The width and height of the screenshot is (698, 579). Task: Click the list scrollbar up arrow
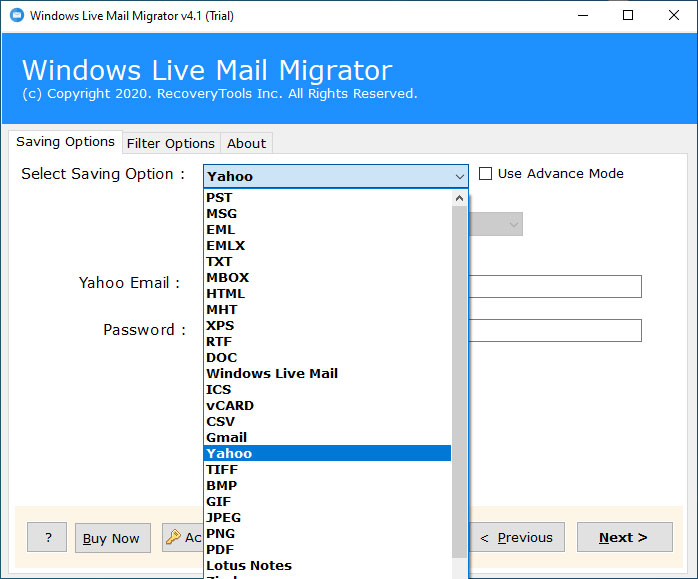(459, 198)
